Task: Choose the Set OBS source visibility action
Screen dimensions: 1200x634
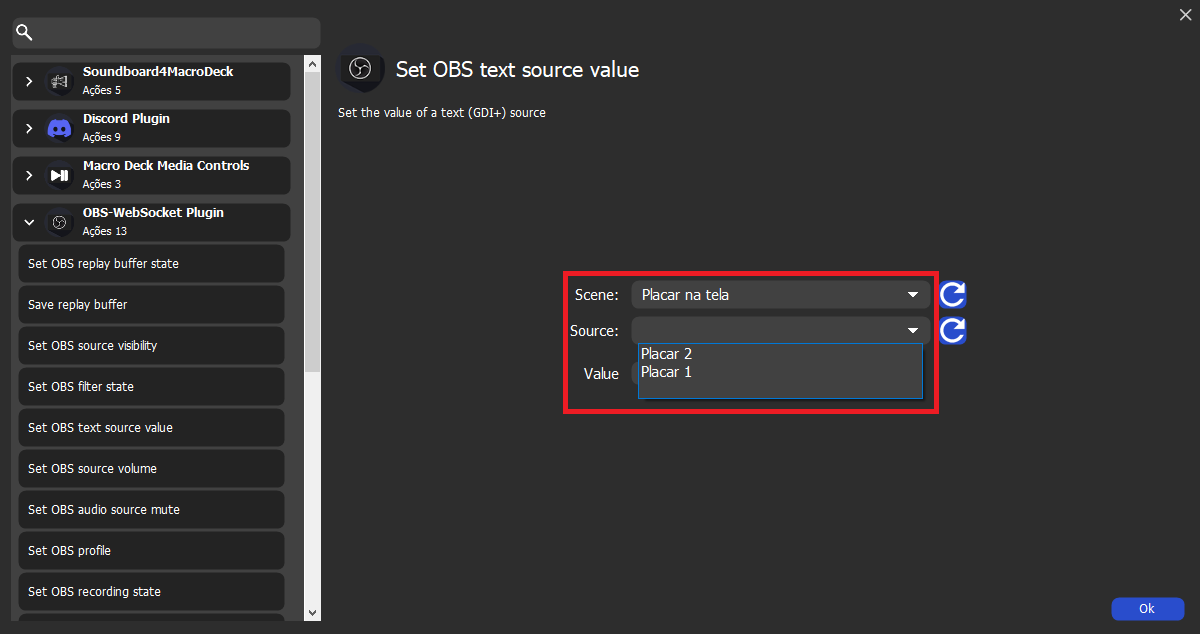Action: (x=150, y=345)
